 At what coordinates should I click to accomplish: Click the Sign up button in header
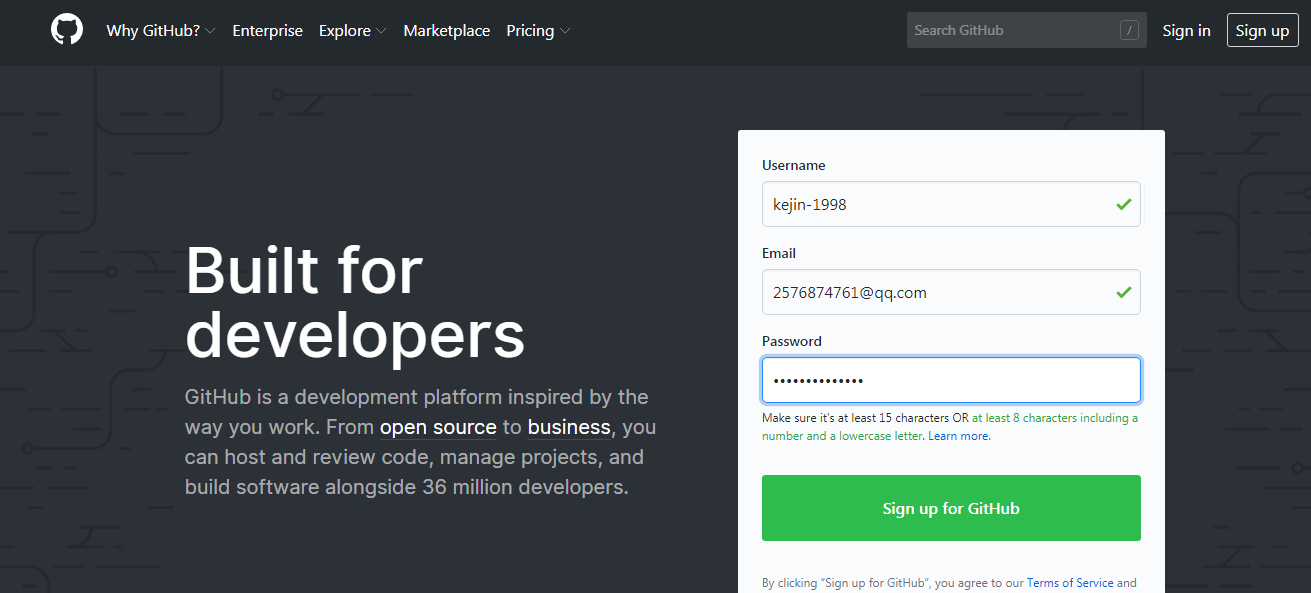(x=1262, y=31)
